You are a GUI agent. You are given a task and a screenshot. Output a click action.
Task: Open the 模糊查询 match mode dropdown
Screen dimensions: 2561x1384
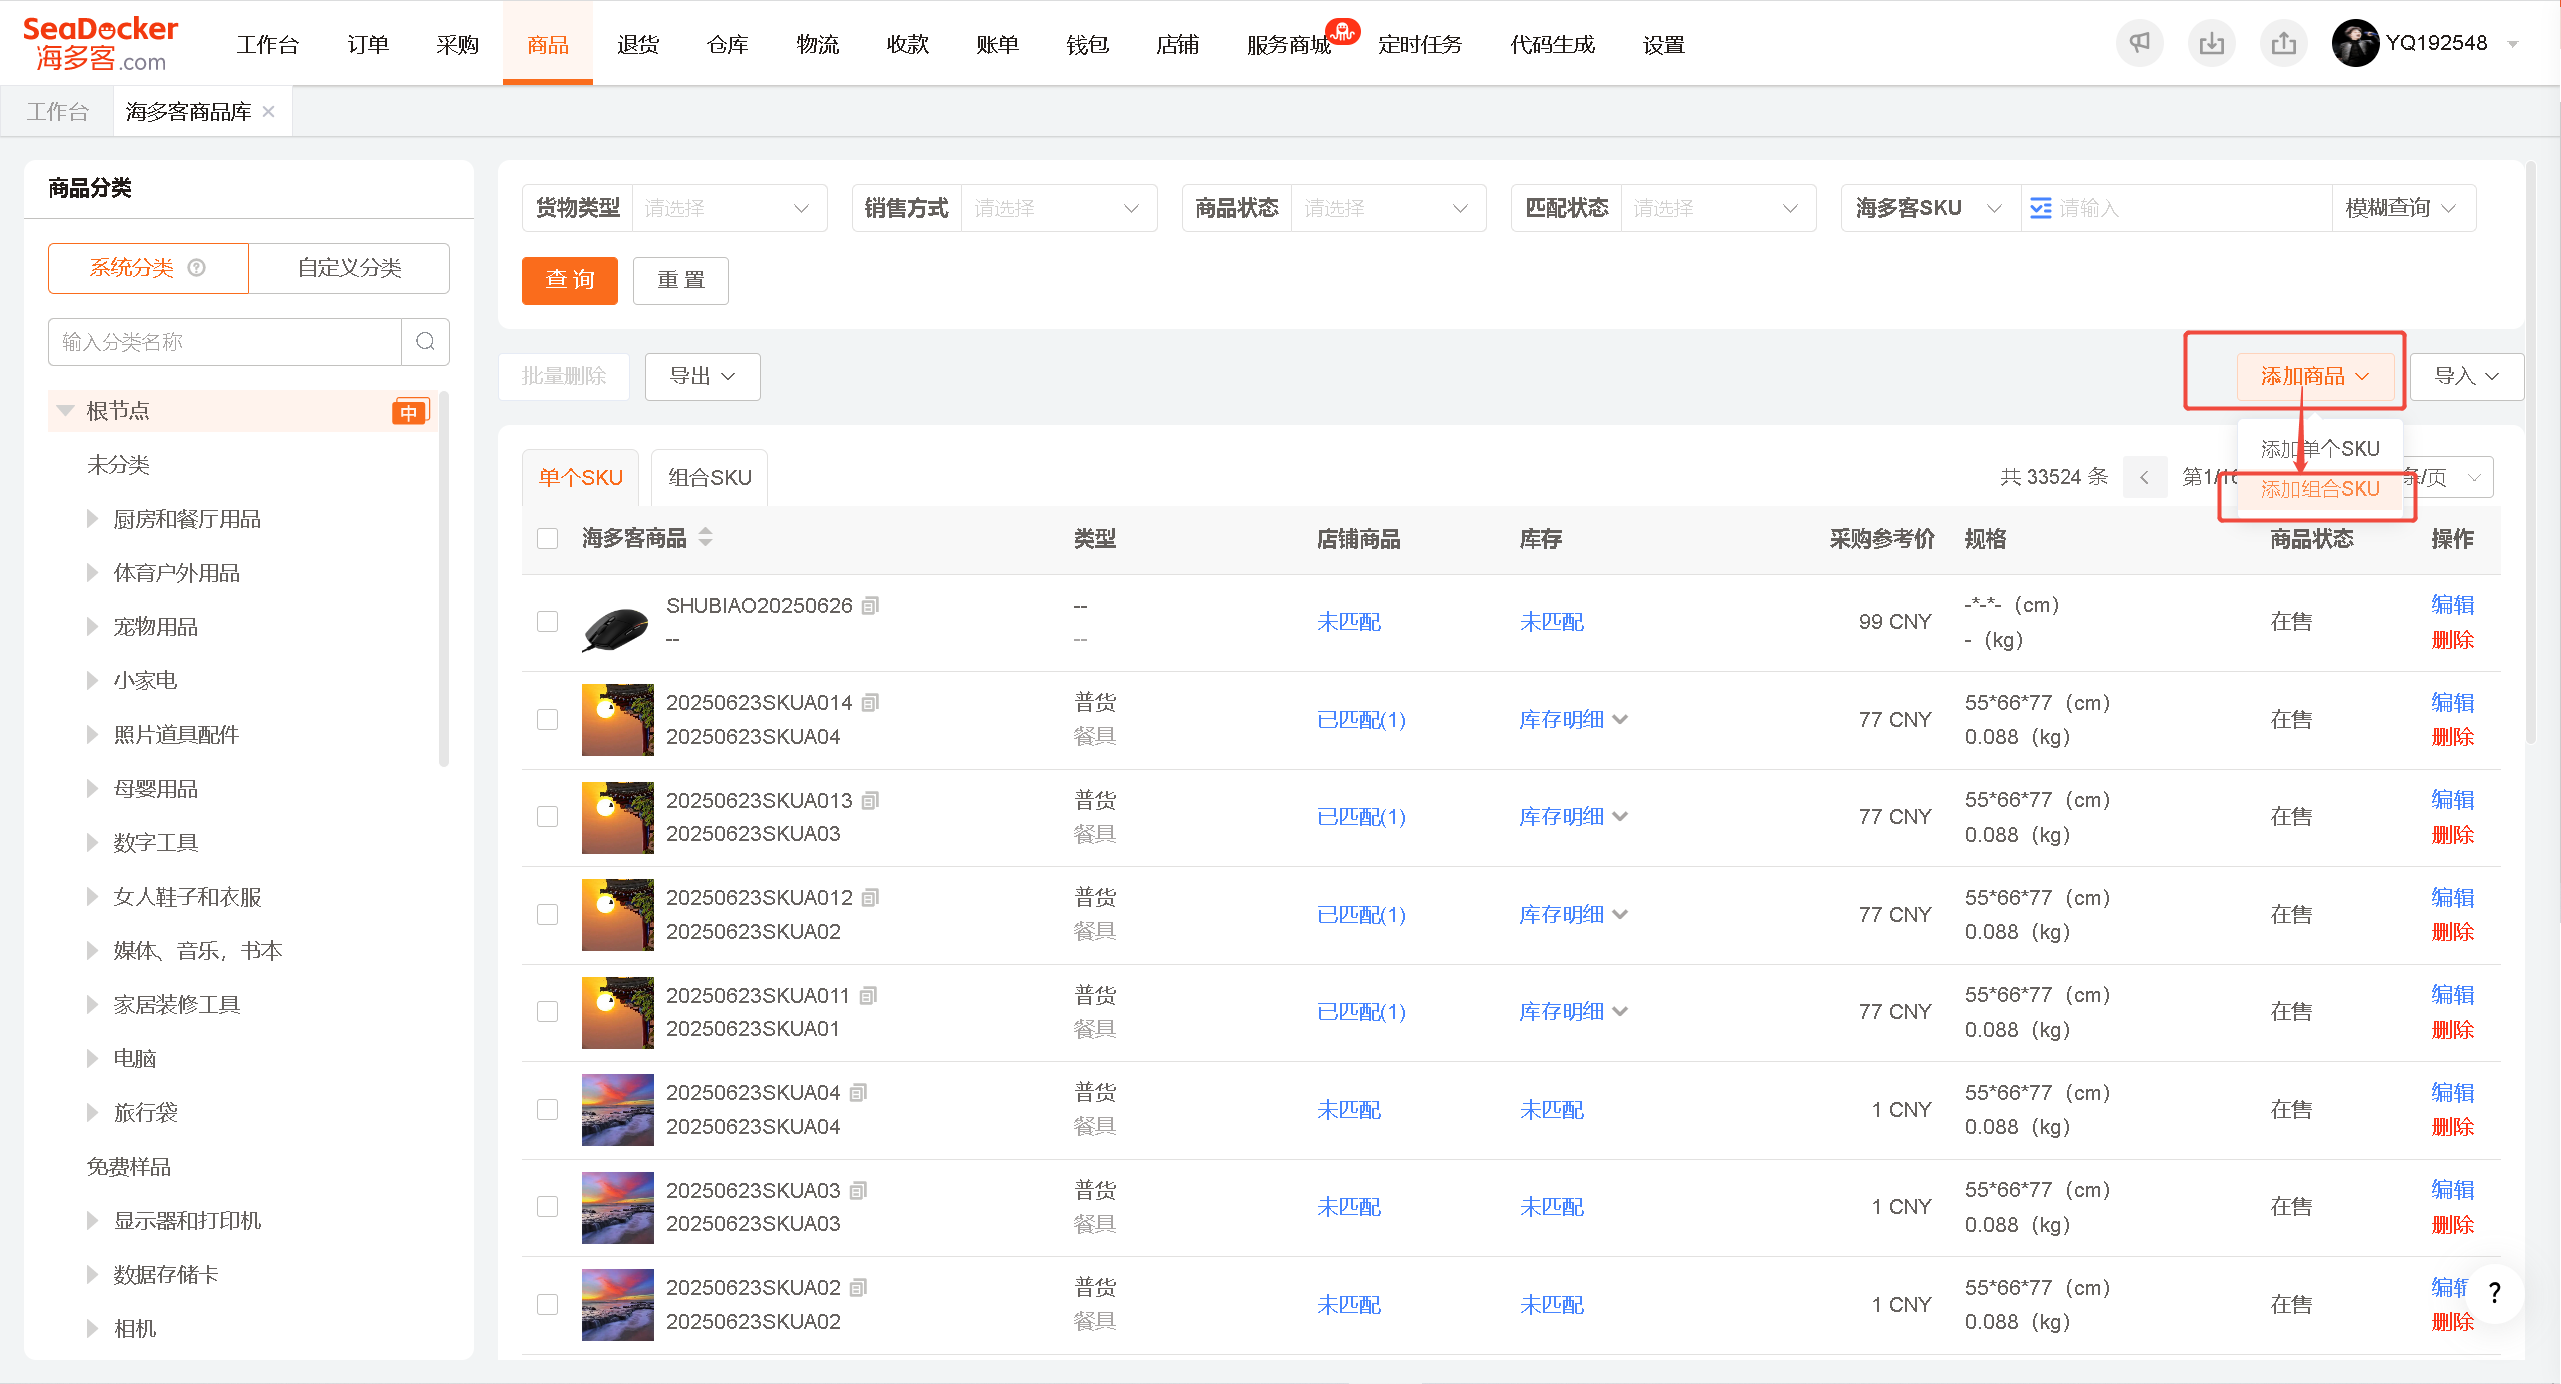[x=2402, y=208]
